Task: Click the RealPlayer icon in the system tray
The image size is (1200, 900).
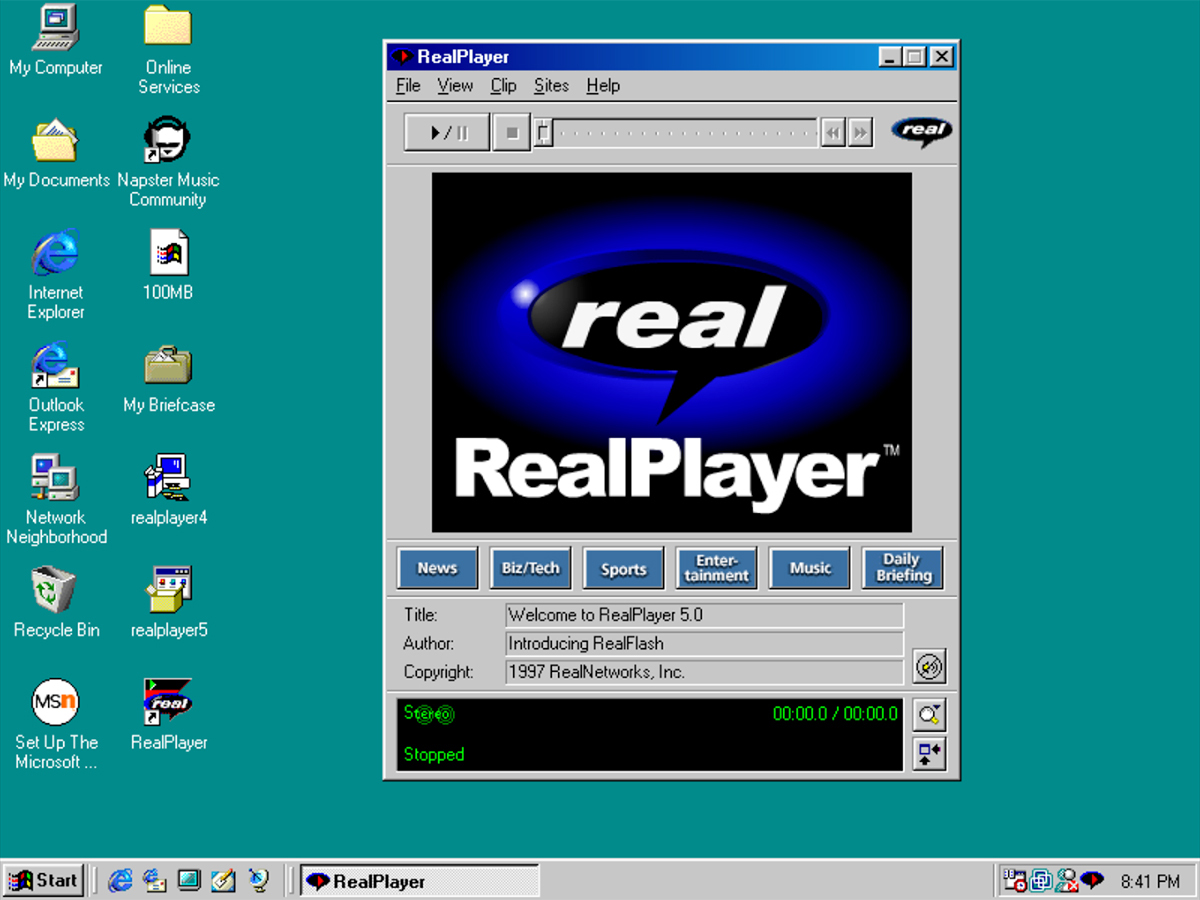Action: point(1092,881)
